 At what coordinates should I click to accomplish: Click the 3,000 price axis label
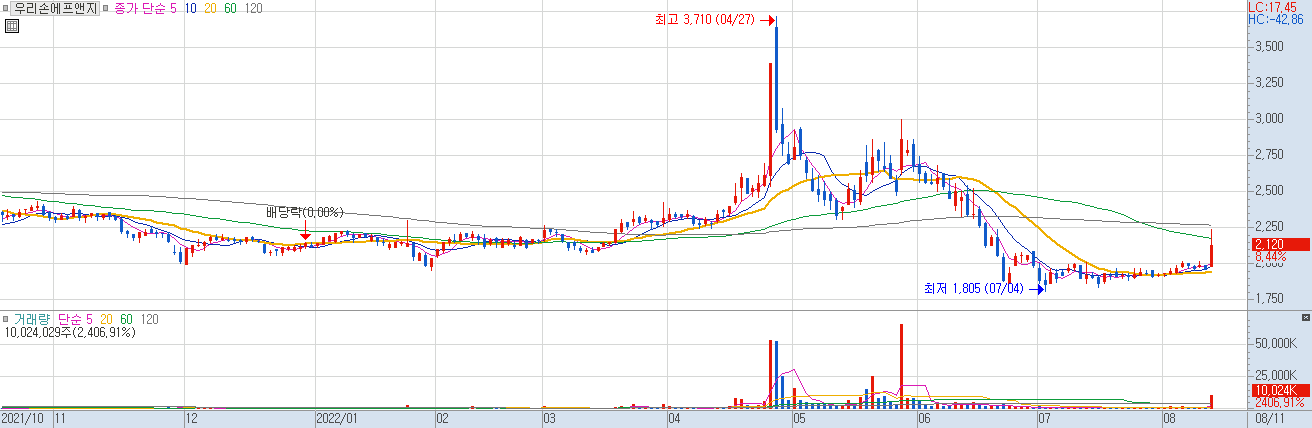point(1270,118)
